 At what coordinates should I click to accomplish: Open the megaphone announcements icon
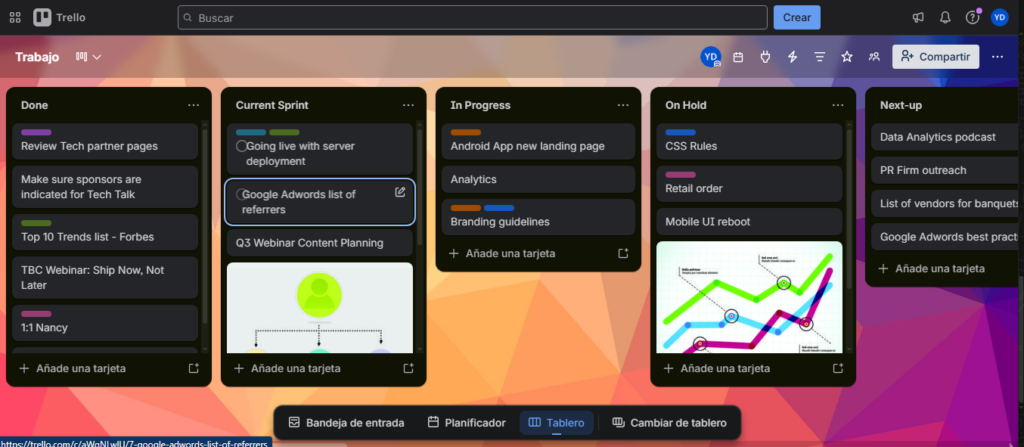(x=918, y=18)
